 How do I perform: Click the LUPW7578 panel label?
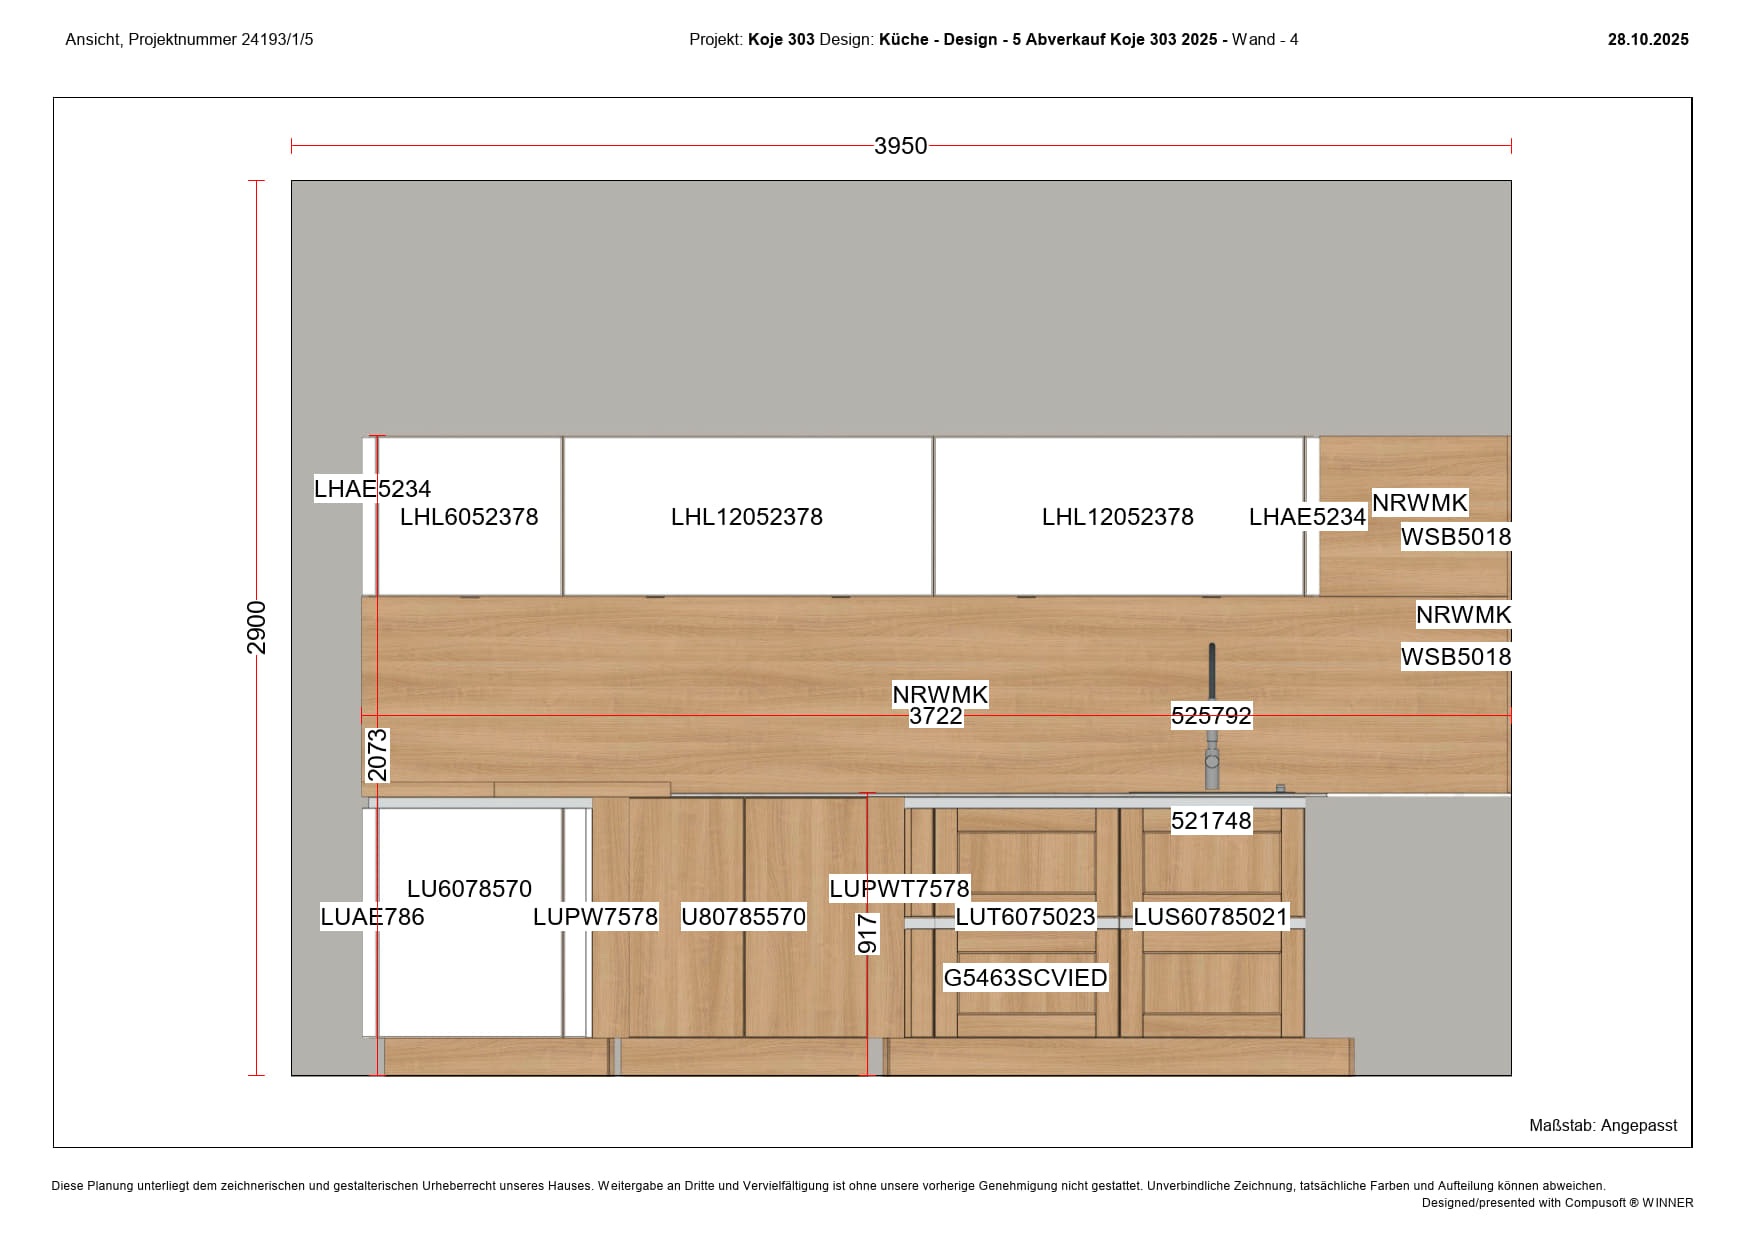[595, 917]
